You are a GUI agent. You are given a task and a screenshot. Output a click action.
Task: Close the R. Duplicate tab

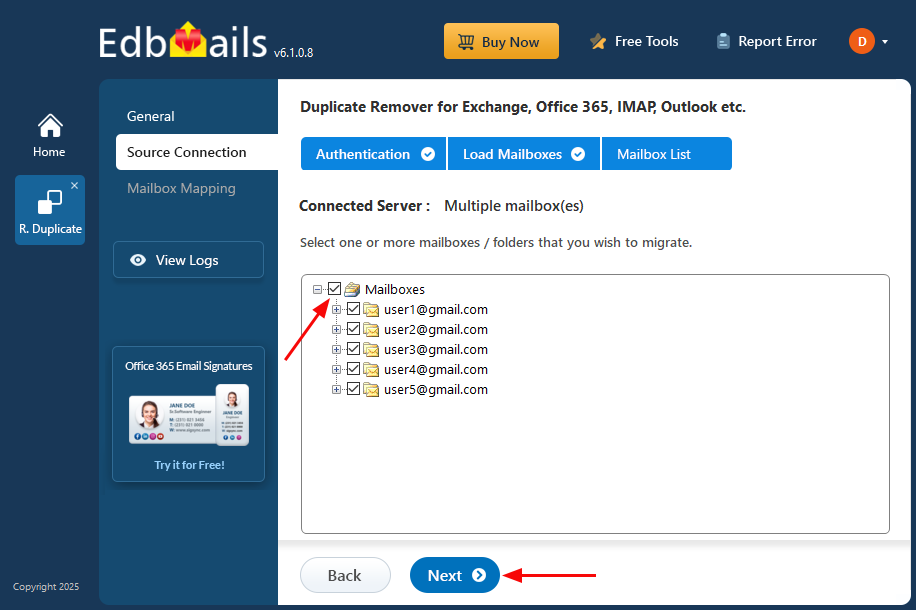[74, 186]
